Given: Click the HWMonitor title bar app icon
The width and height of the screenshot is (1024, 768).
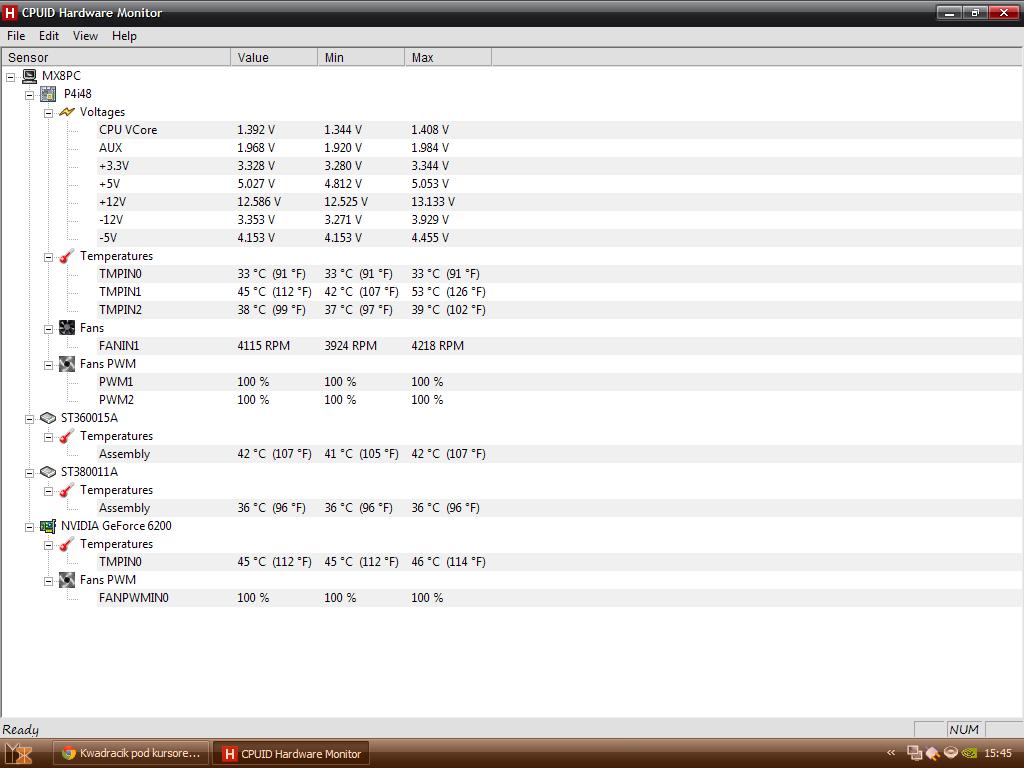Looking at the screenshot, I should click(x=10, y=12).
